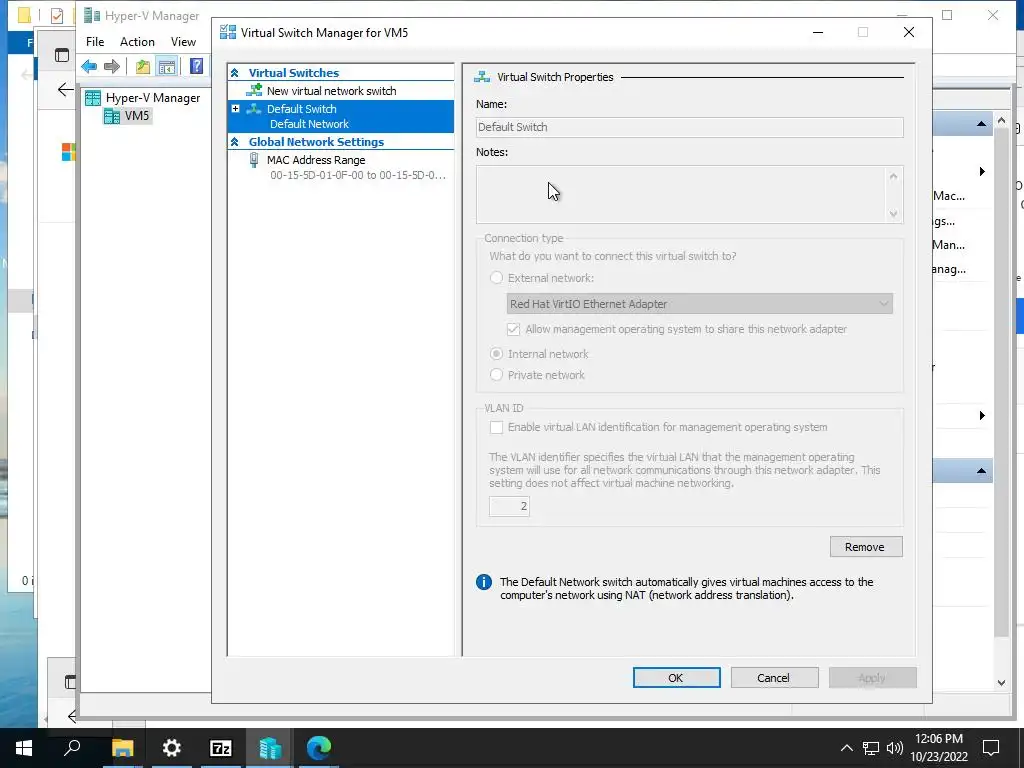
Task: Click the taskbar Search magnifier icon
Action: point(72,747)
